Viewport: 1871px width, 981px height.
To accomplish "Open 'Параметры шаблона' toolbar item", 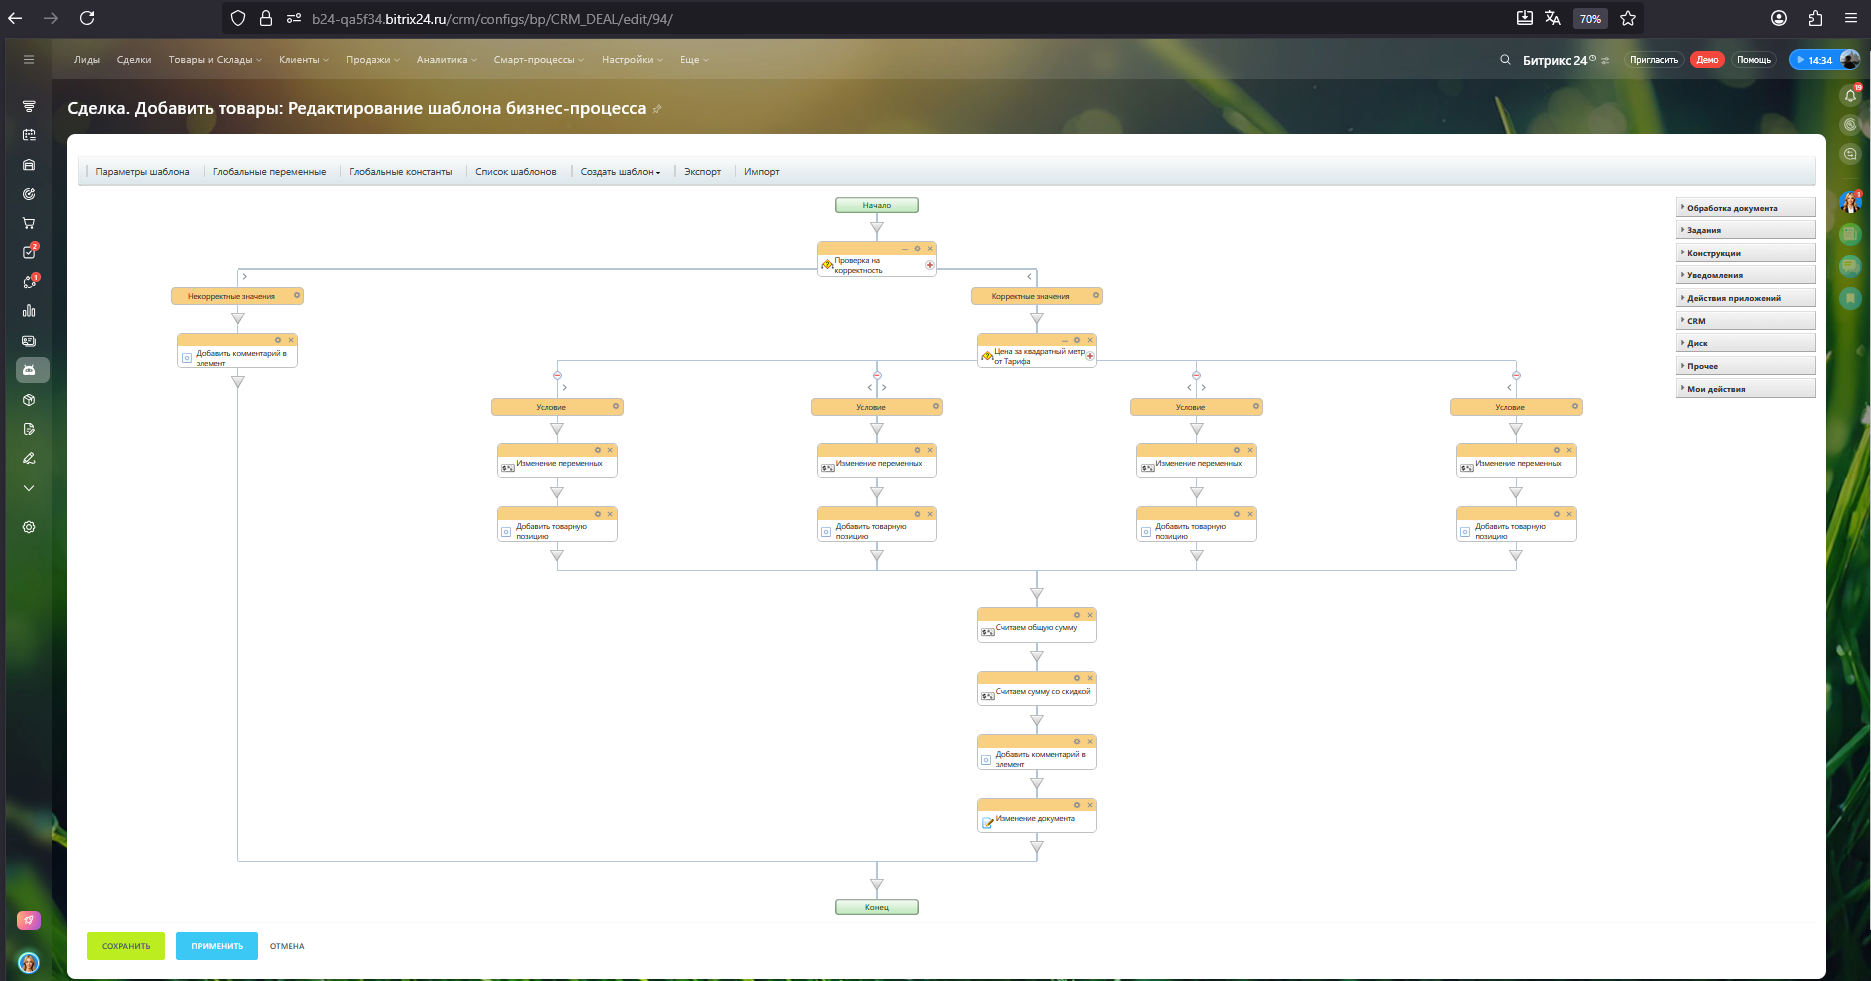I will tap(142, 172).
